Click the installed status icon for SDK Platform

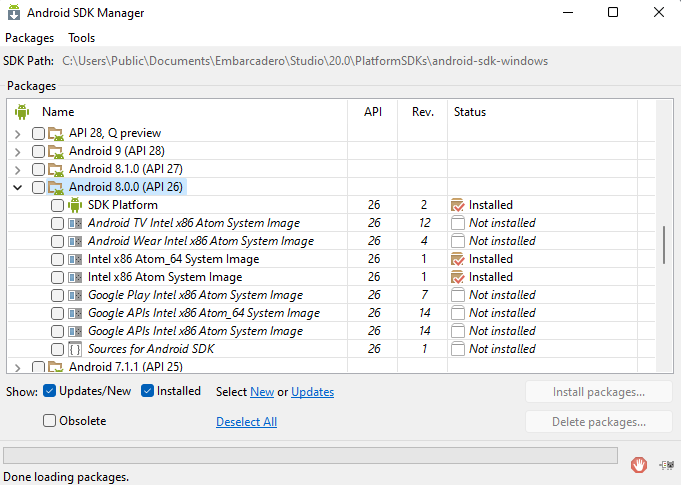[x=458, y=205]
